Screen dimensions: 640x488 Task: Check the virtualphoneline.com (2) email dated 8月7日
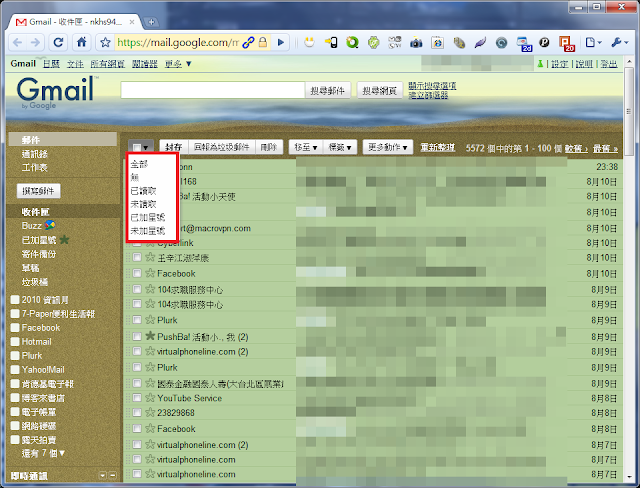click(x=137, y=444)
